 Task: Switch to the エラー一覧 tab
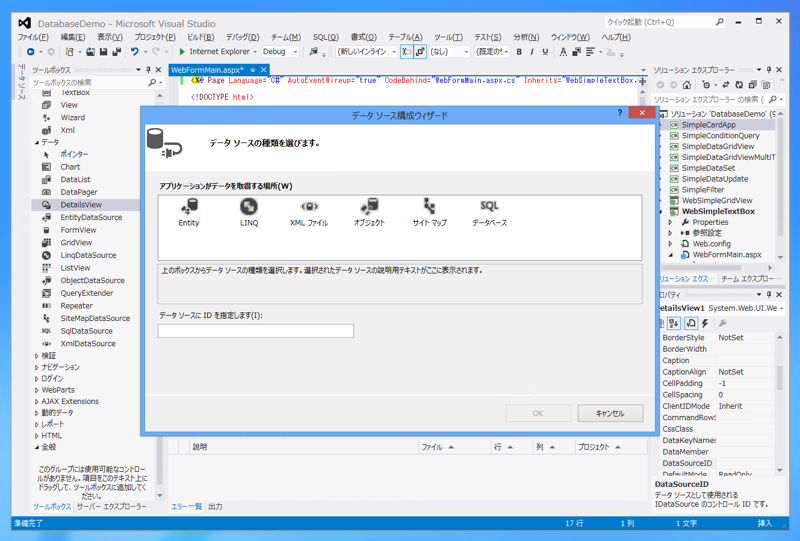(186, 506)
